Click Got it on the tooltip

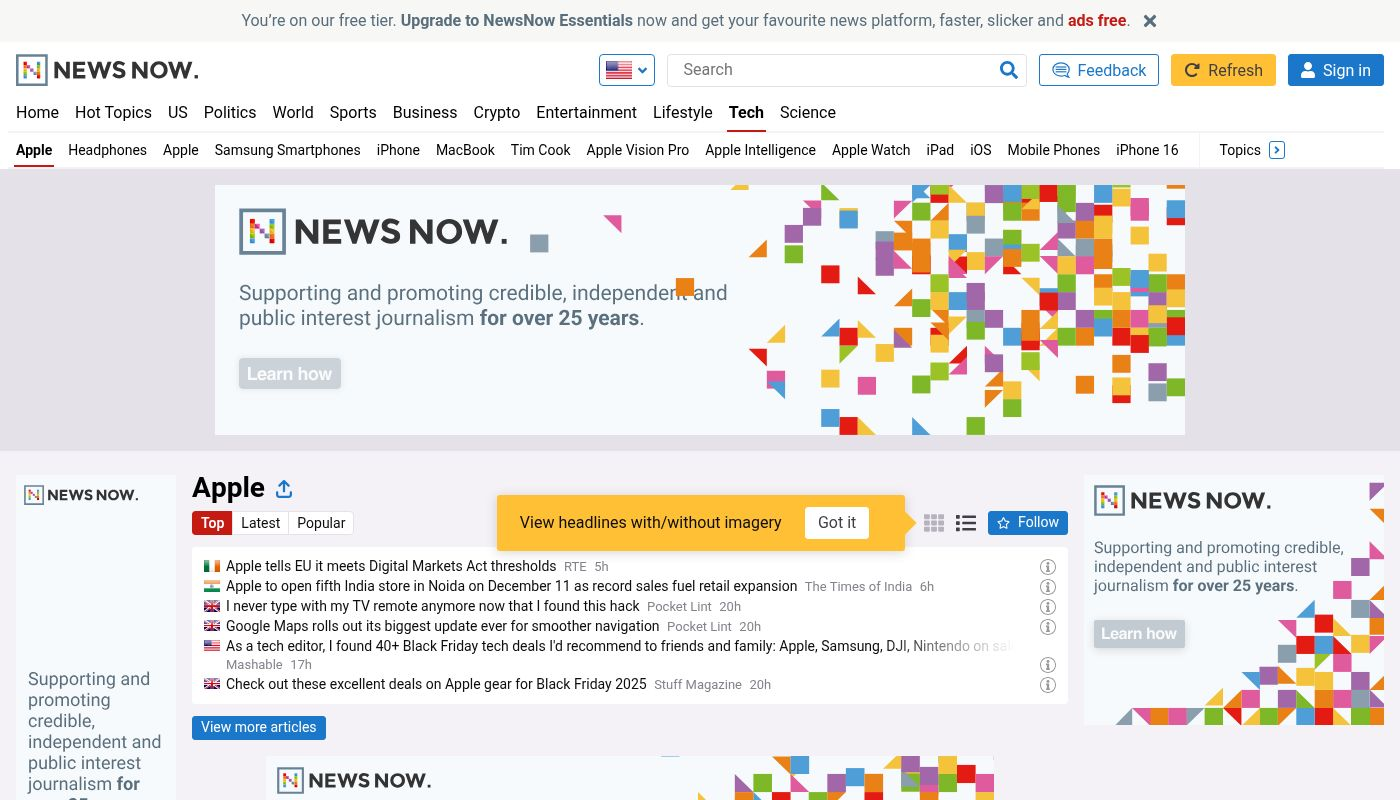836,523
